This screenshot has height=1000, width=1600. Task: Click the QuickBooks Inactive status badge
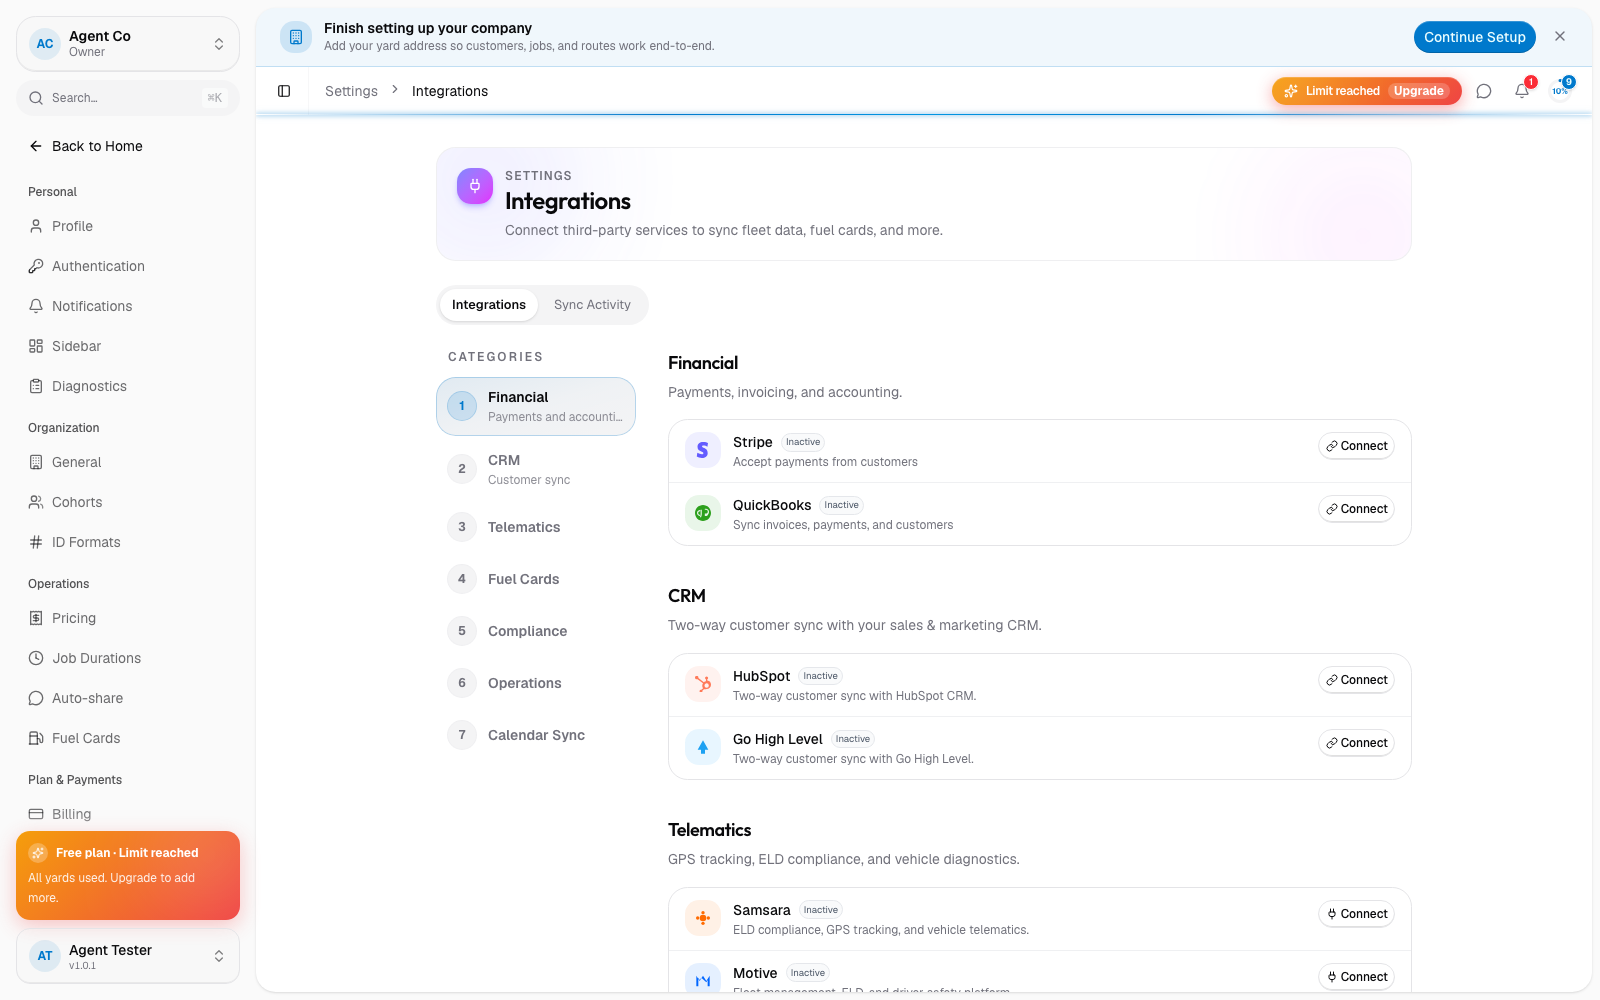click(x=842, y=505)
